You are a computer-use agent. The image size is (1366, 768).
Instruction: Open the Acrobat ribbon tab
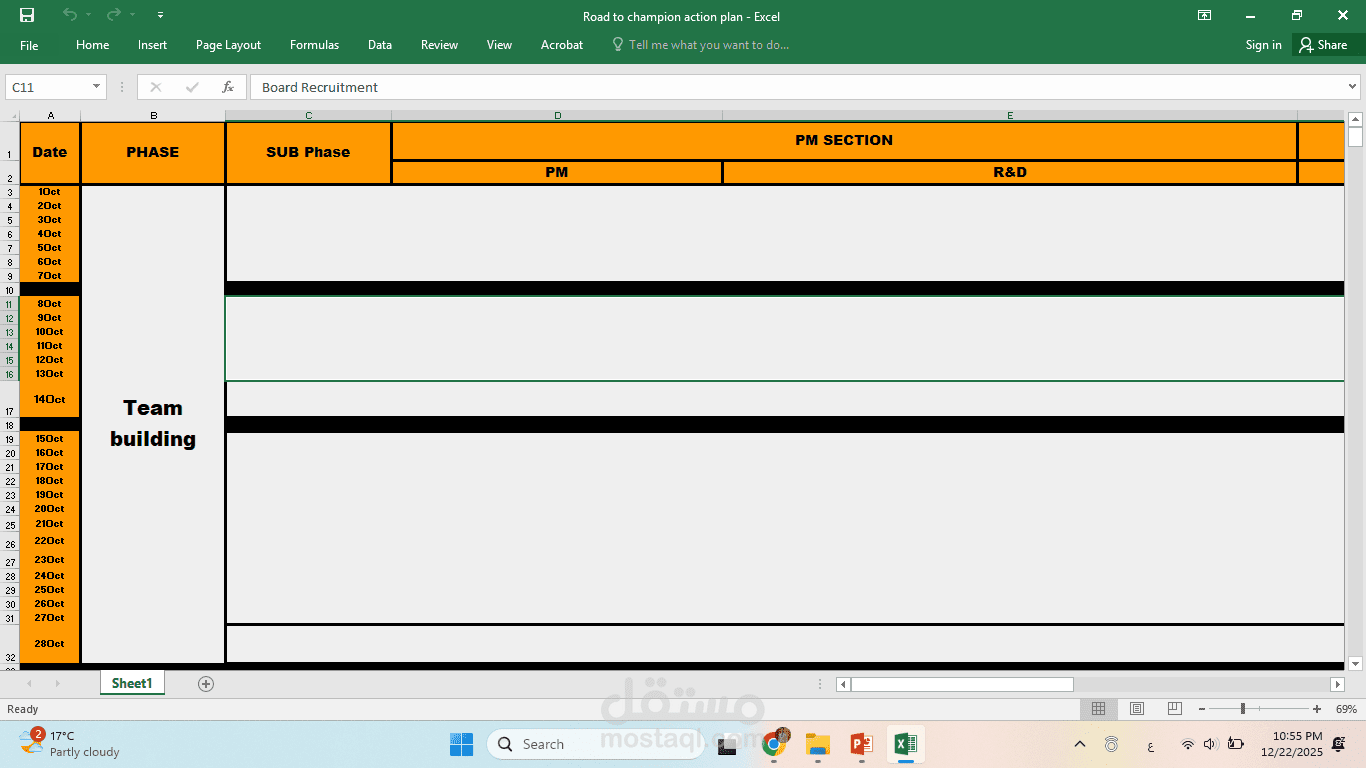(561, 45)
